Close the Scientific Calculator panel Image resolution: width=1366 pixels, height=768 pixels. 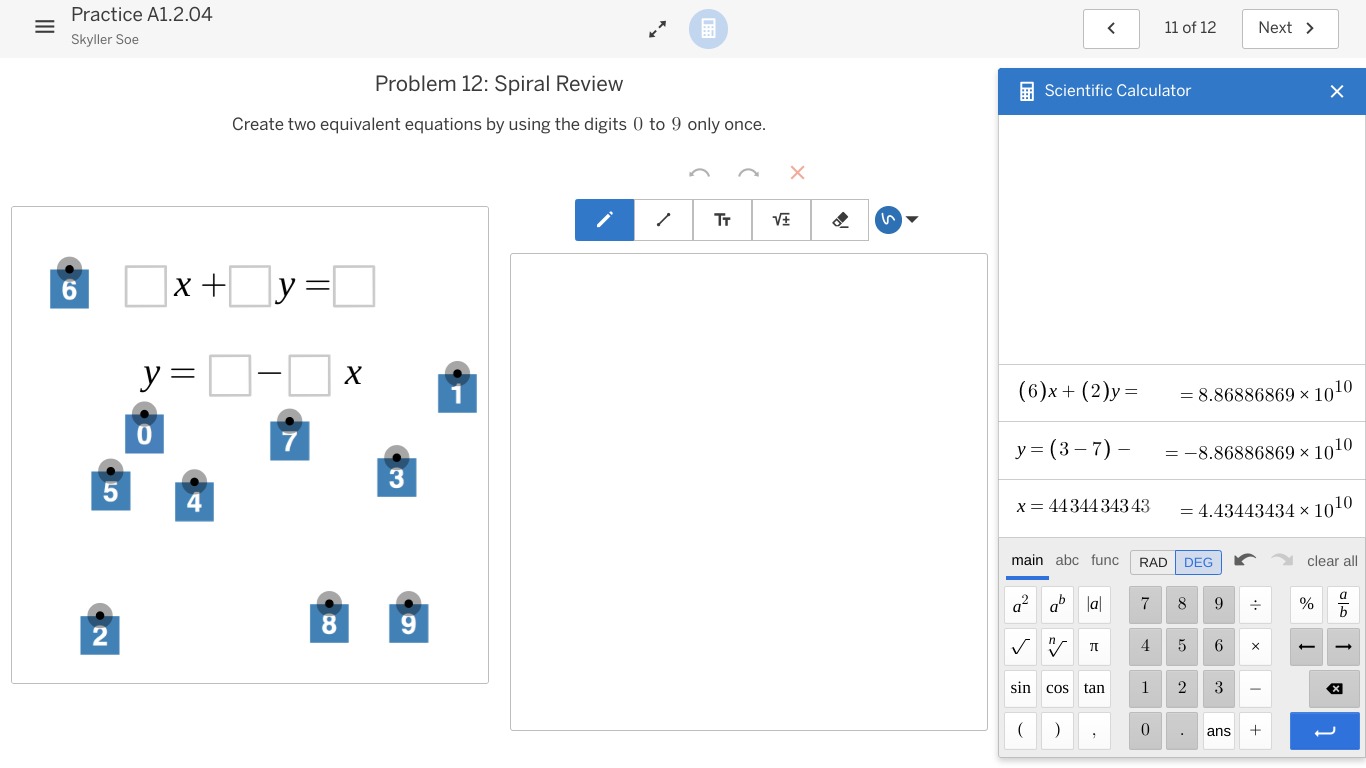point(1337,91)
